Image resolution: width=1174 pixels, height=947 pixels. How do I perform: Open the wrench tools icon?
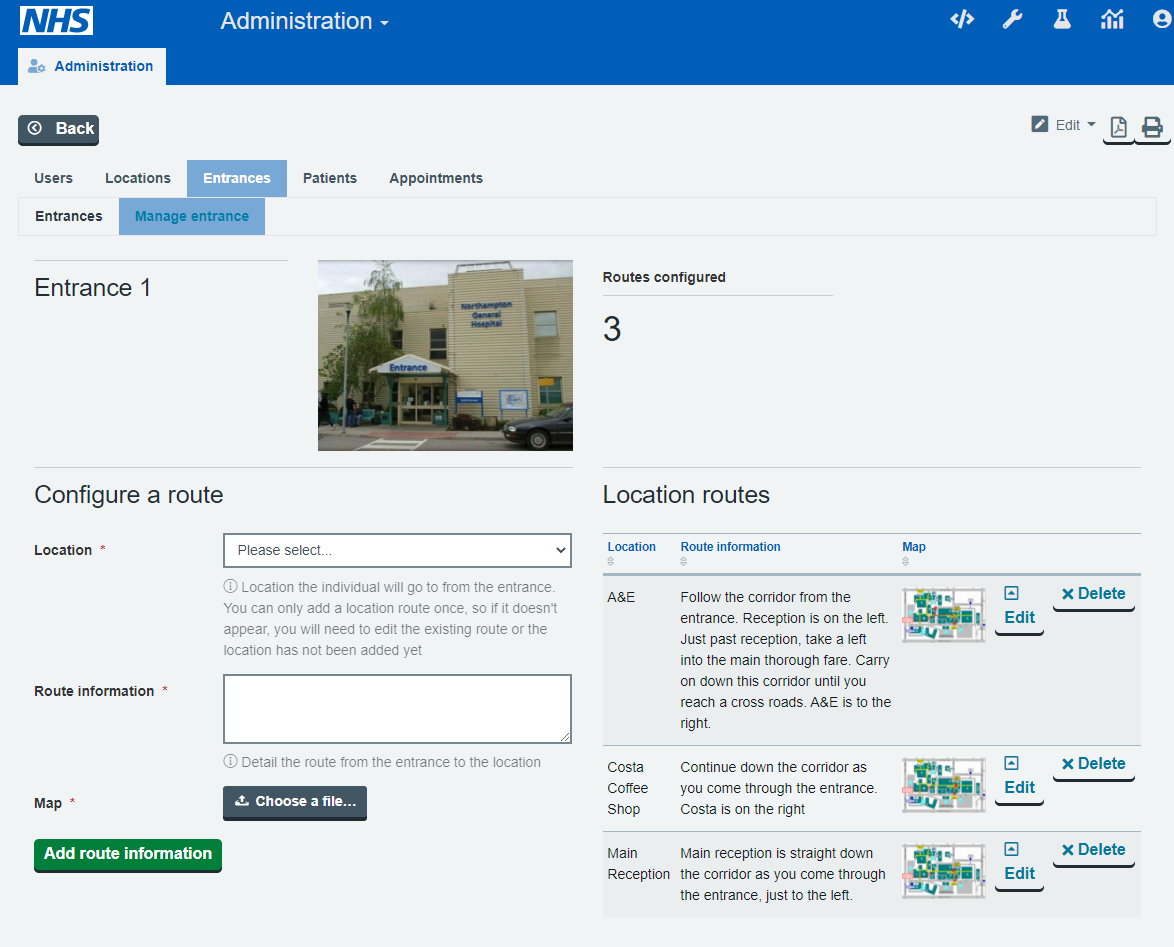point(1012,20)
